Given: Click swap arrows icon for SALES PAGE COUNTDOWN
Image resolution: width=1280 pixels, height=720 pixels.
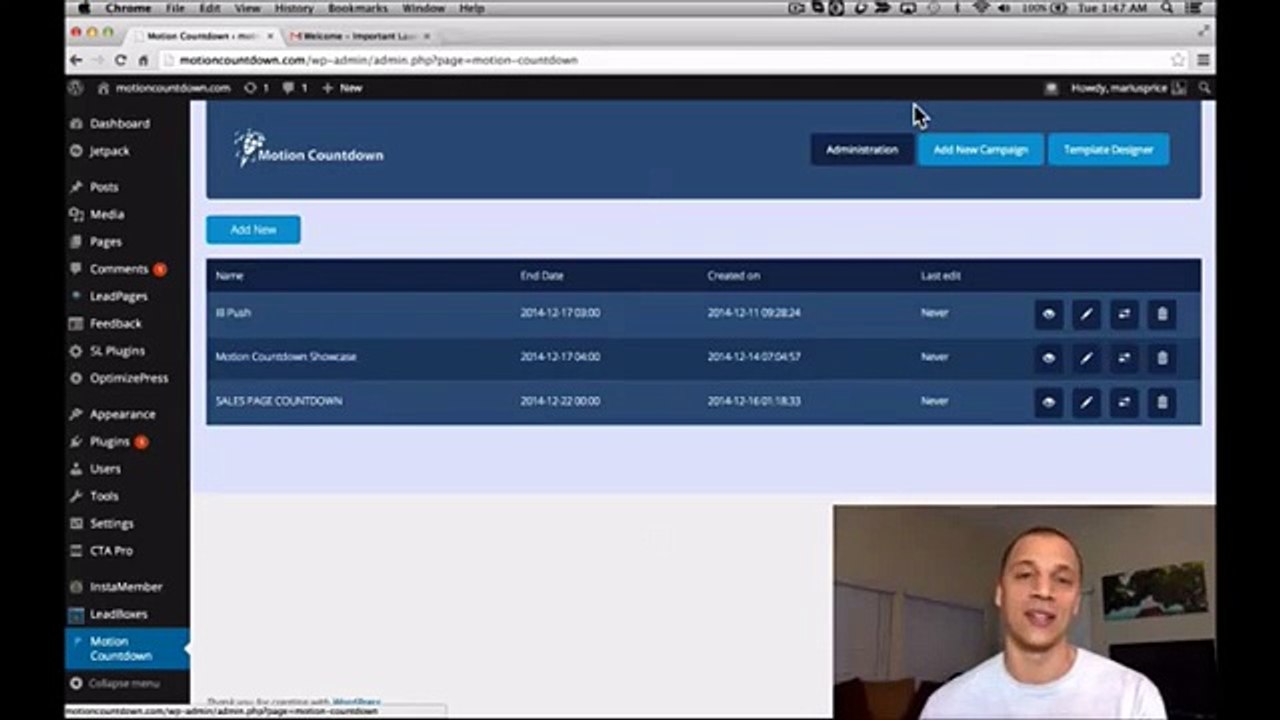Looking at the screenshot, I should pyautogui.click(x=1124, y=402).
